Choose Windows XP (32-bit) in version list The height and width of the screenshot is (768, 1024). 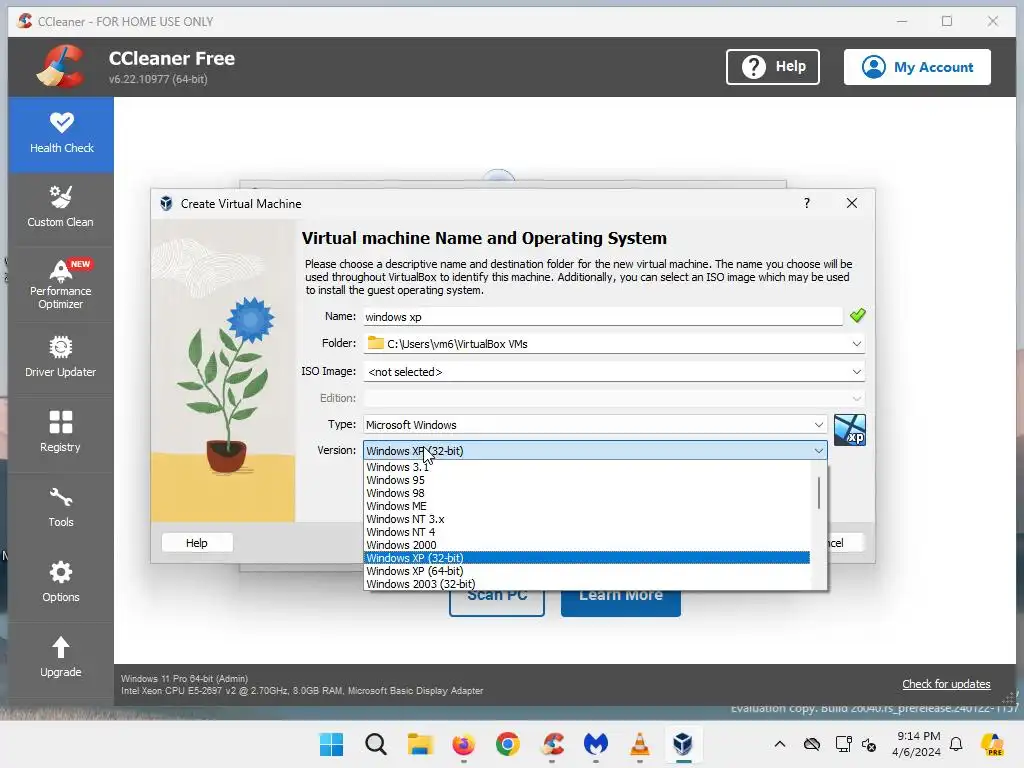point(586,558)
